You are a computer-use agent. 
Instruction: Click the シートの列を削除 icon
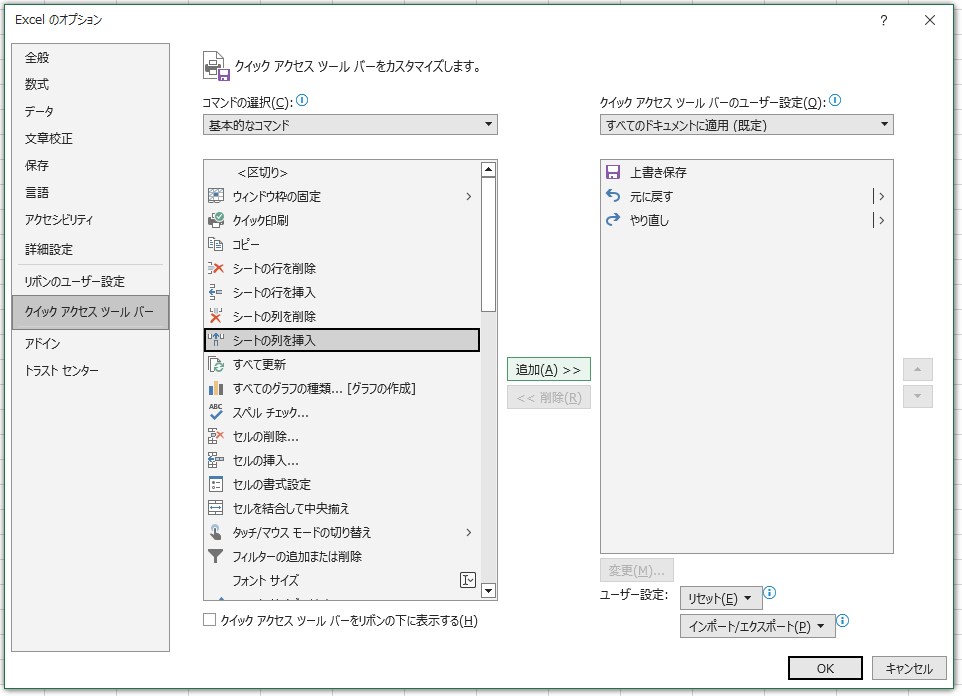click(x=216, y=316)
